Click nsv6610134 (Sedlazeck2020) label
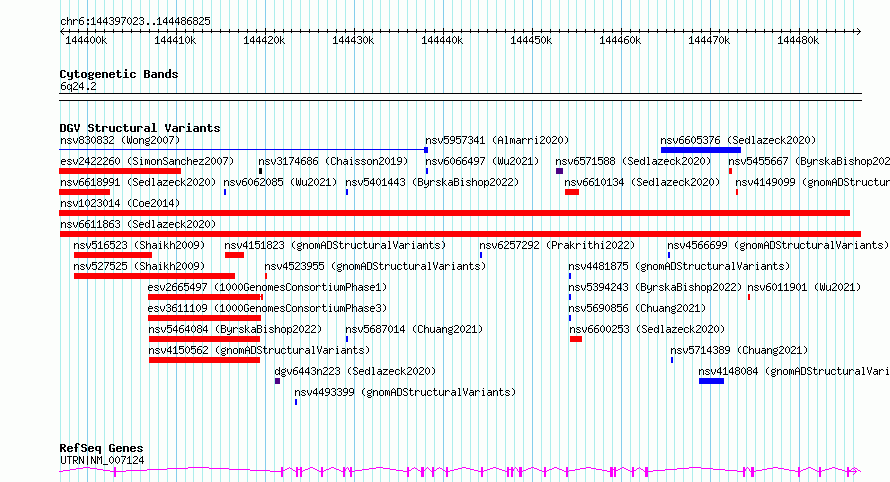 pos(642,182)
